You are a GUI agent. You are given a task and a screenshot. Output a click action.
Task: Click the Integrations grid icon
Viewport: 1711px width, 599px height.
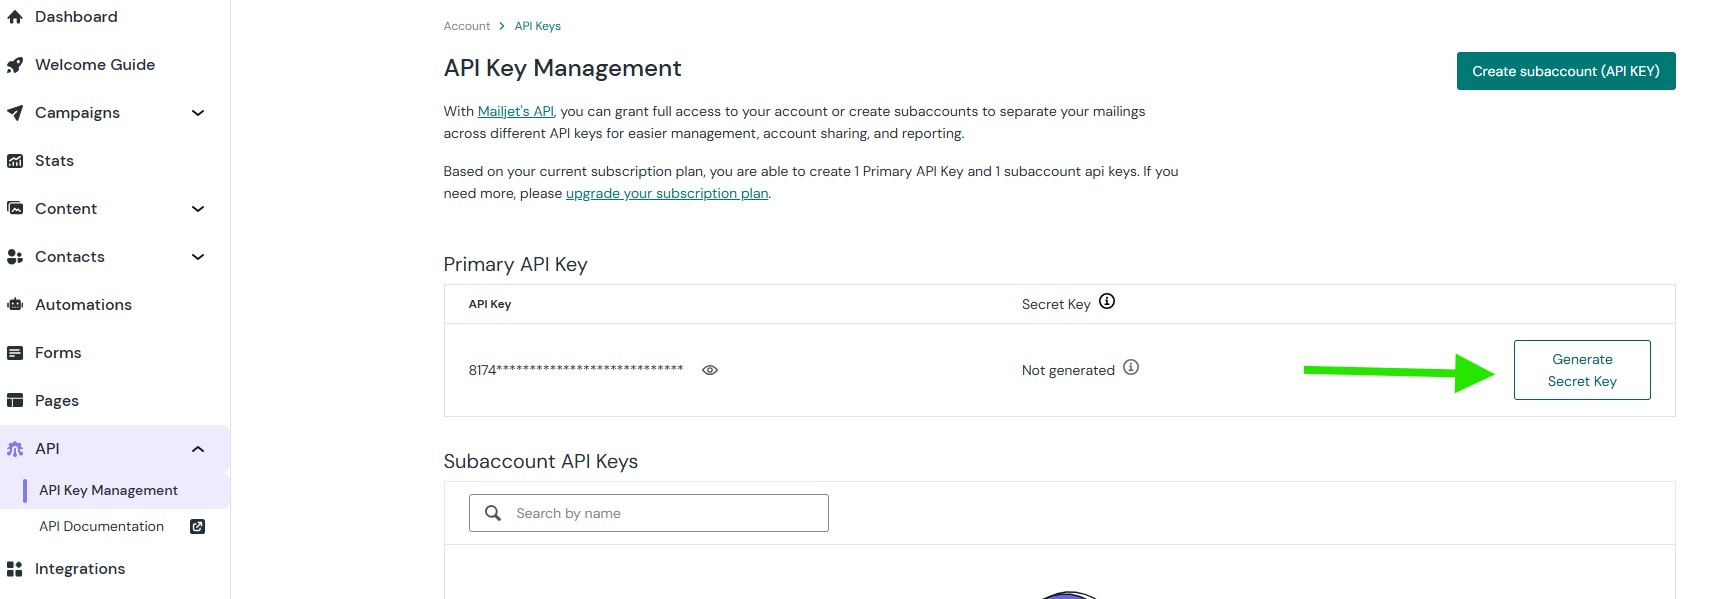pyautogui.click(x=15, y=569)
